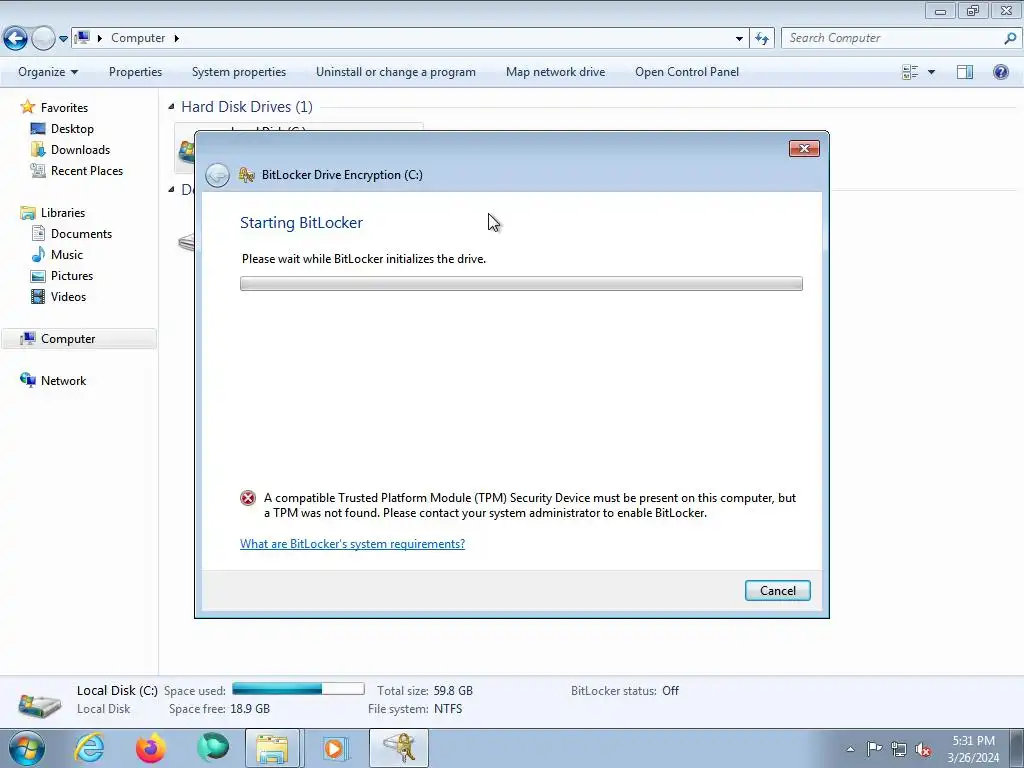Click the search magnifier icon
The height and width of the screenshot is (768, 1024).
(1010, 39)
